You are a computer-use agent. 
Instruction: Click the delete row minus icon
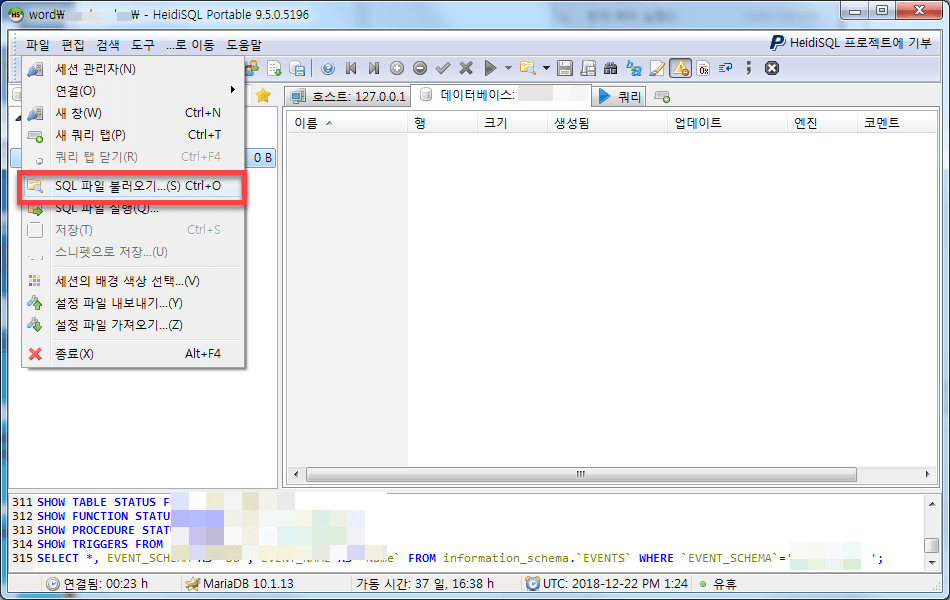pos(420,68)
